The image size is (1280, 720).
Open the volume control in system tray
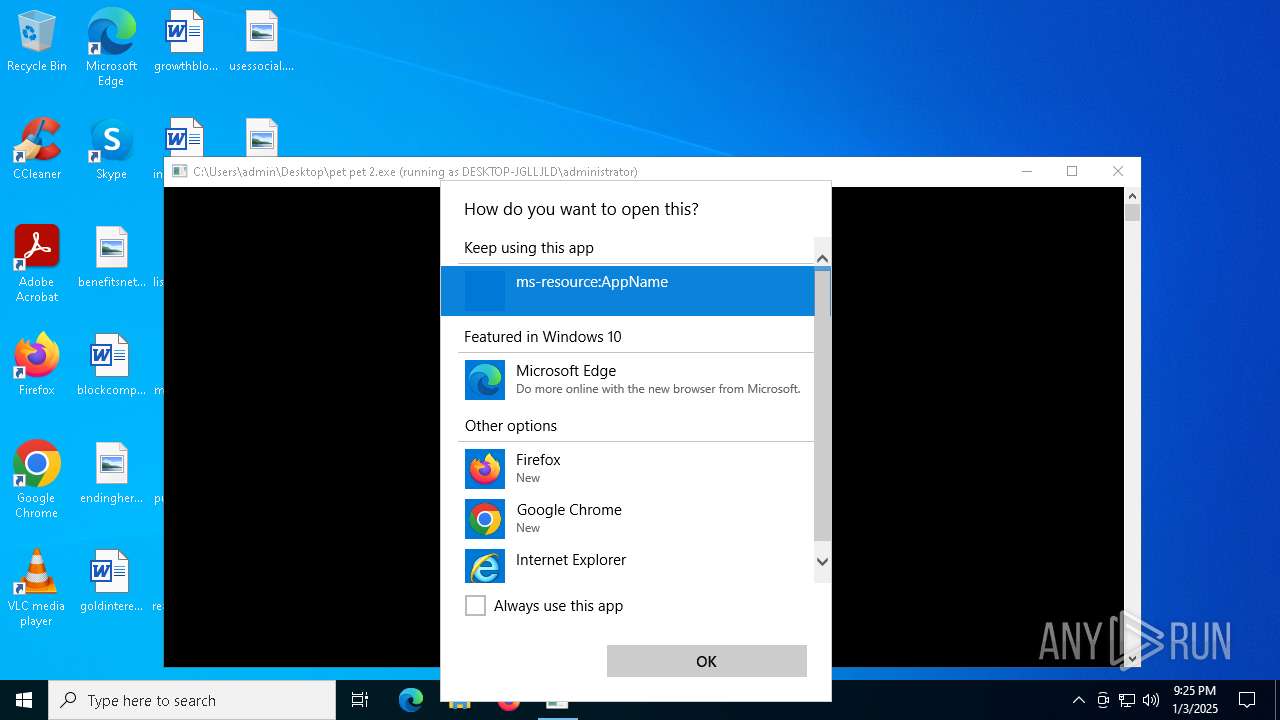click(1151, 700)
